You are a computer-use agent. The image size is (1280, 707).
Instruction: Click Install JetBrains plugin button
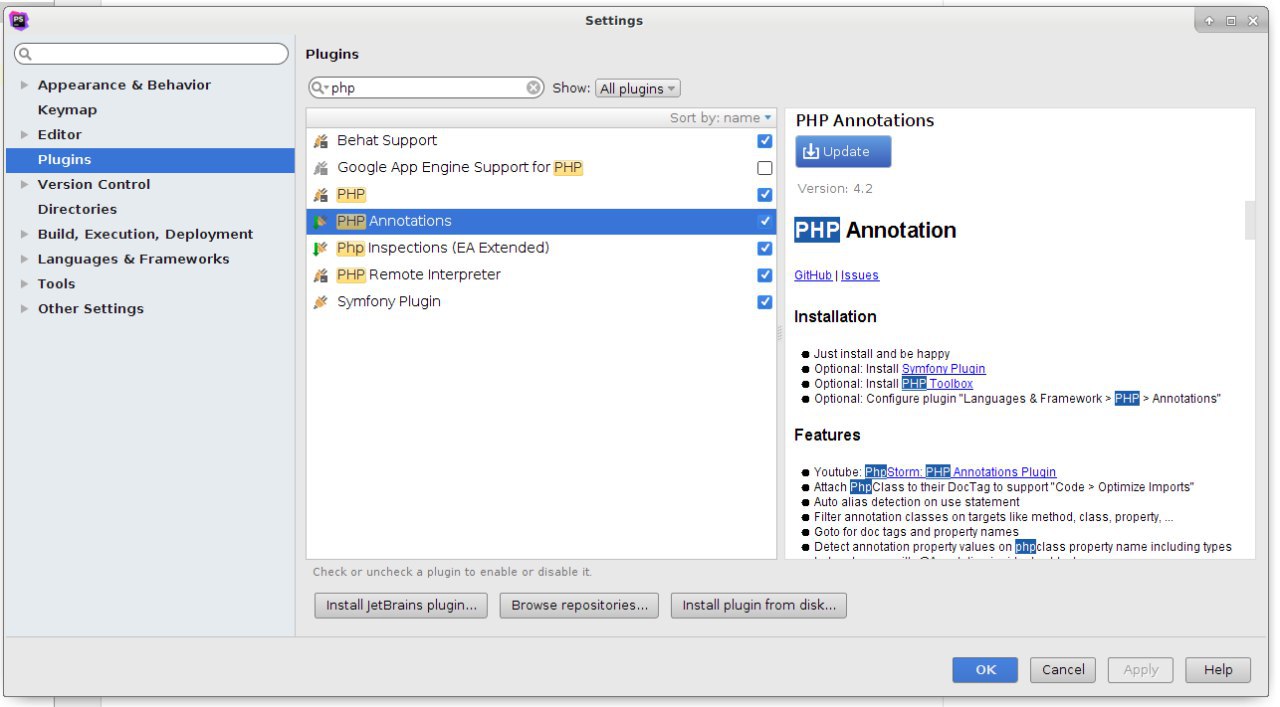tap(401, 605)
